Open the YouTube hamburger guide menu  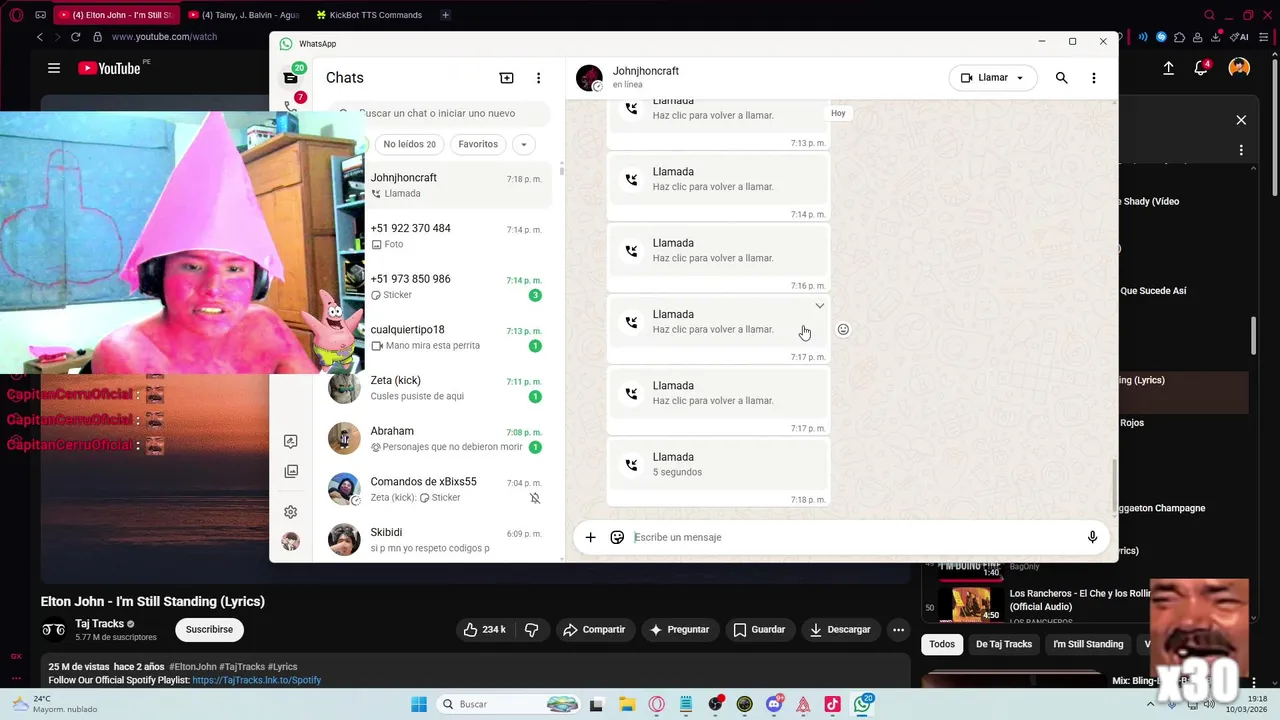tap(54, 68)
